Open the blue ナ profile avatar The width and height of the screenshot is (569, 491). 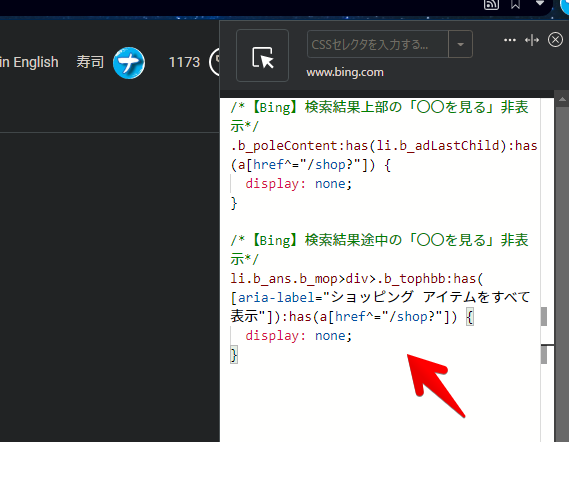click(129, 63)
